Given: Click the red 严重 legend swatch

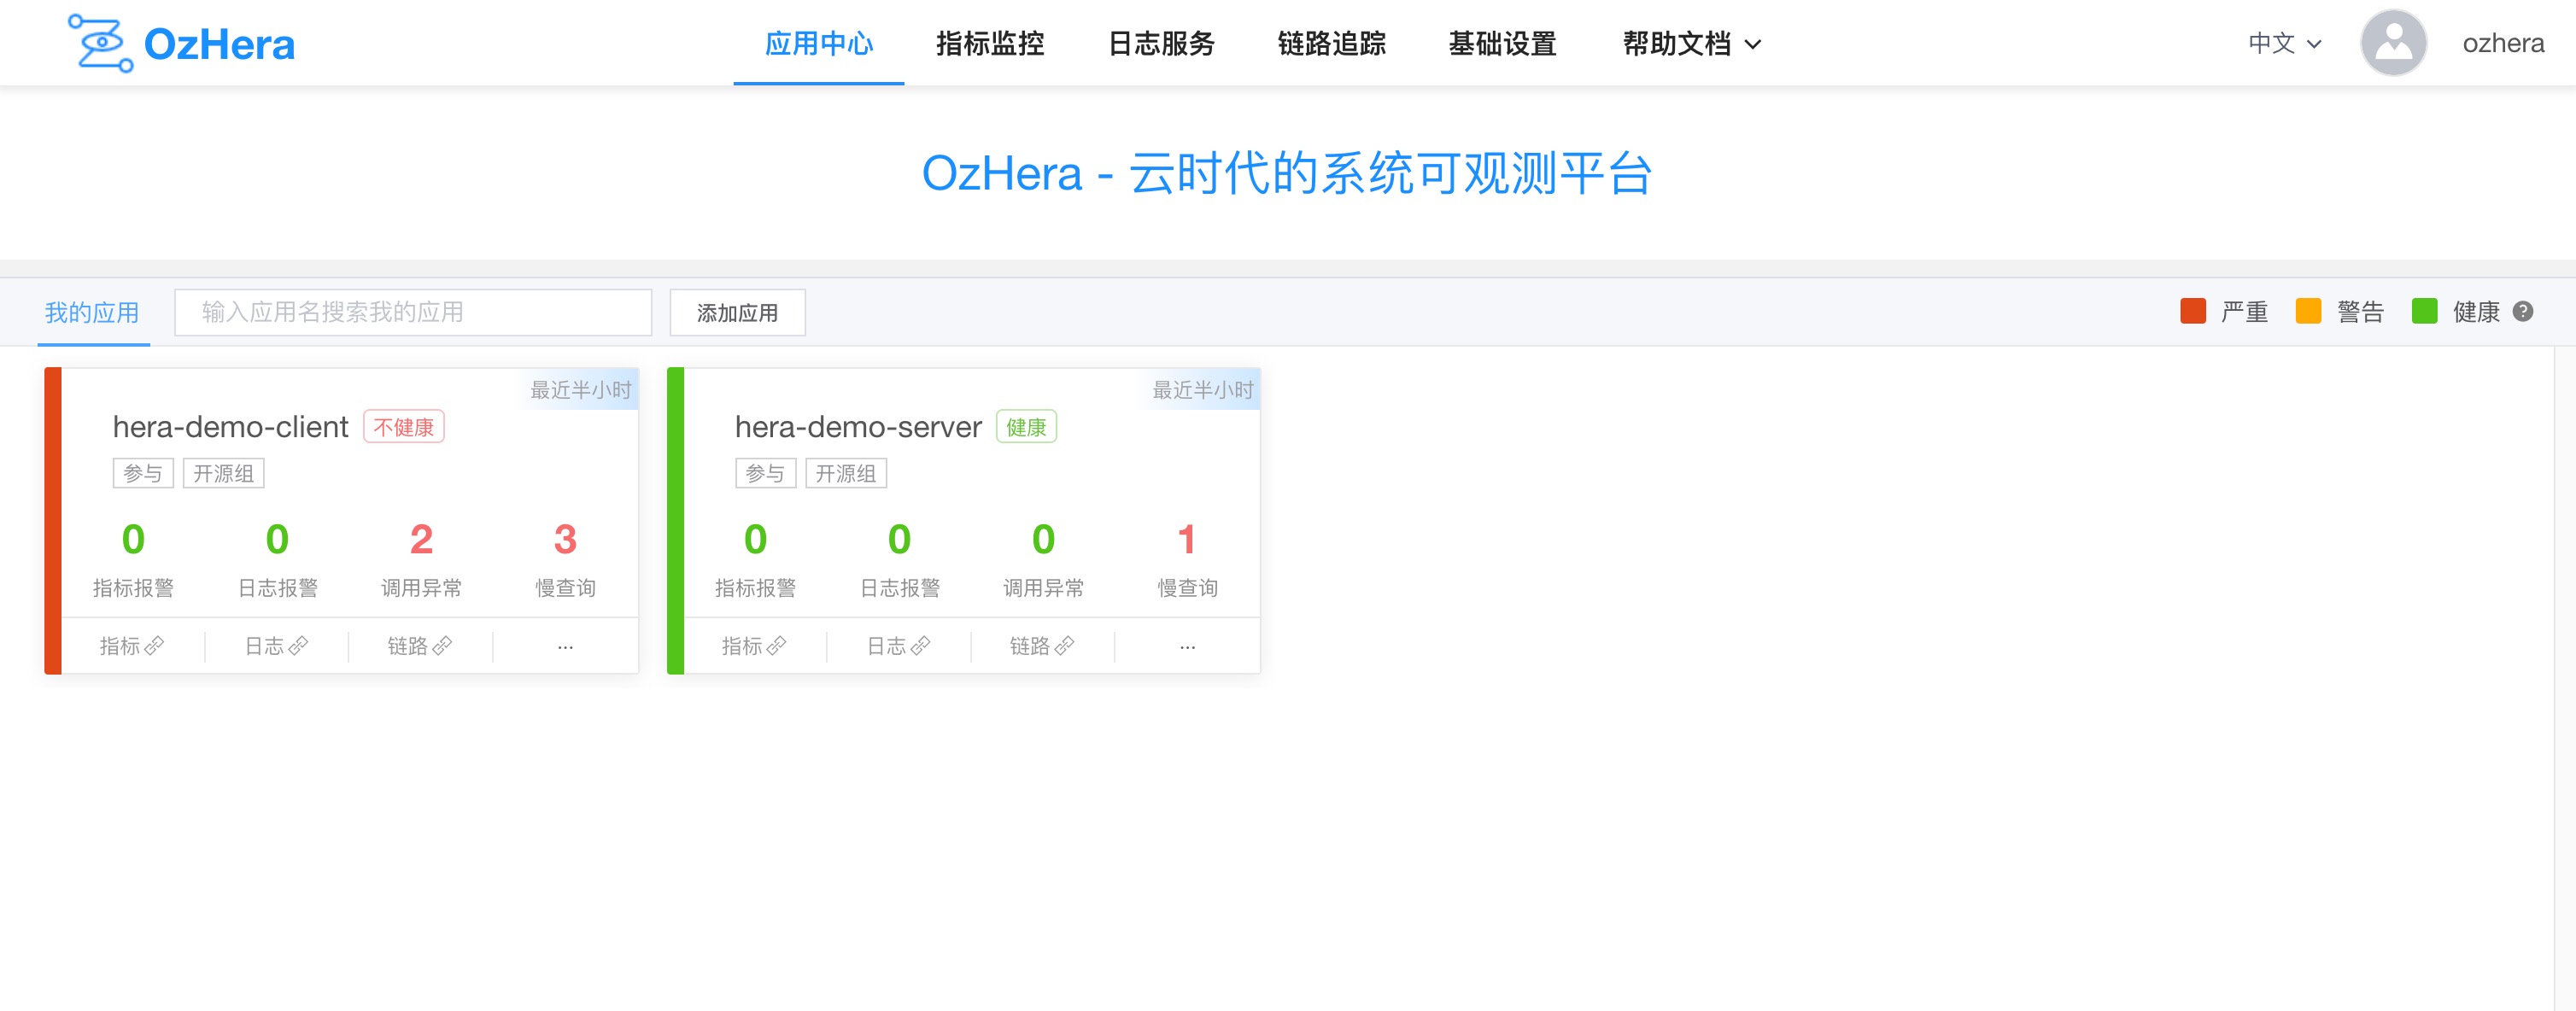Looking at the screenshot, I should (x=2192, y=311).
